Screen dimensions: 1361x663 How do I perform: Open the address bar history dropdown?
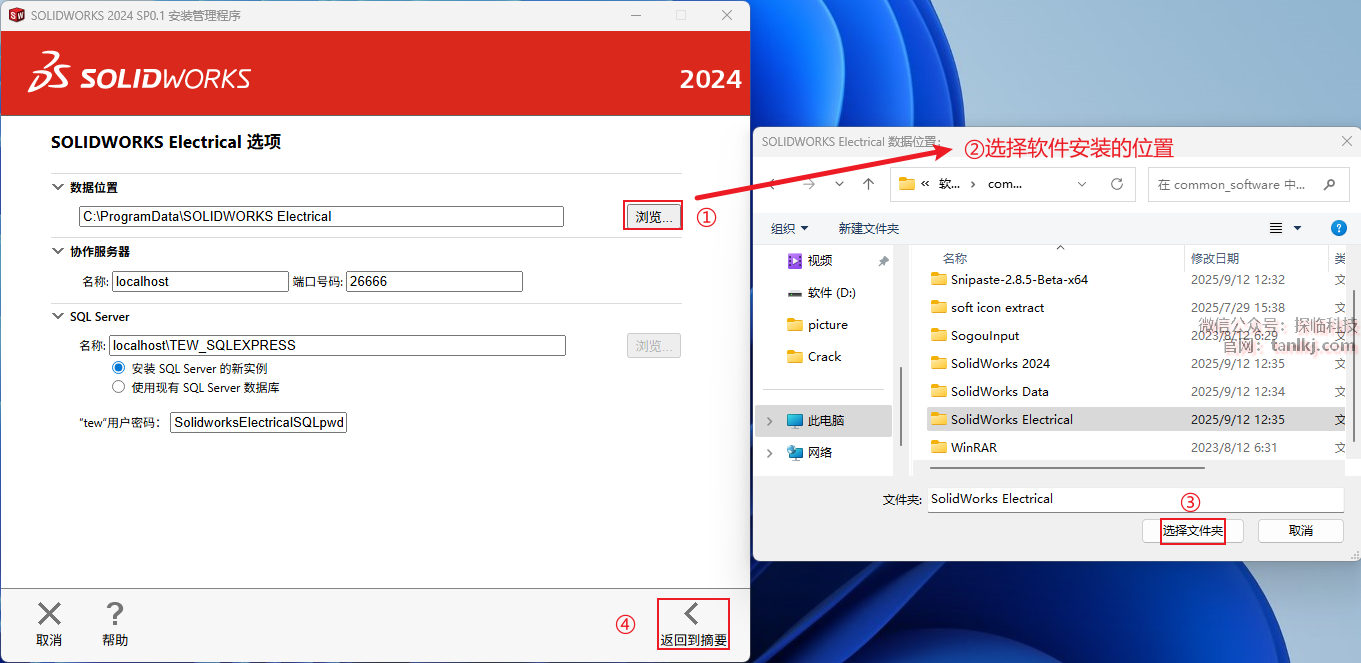pos(1082,184)
